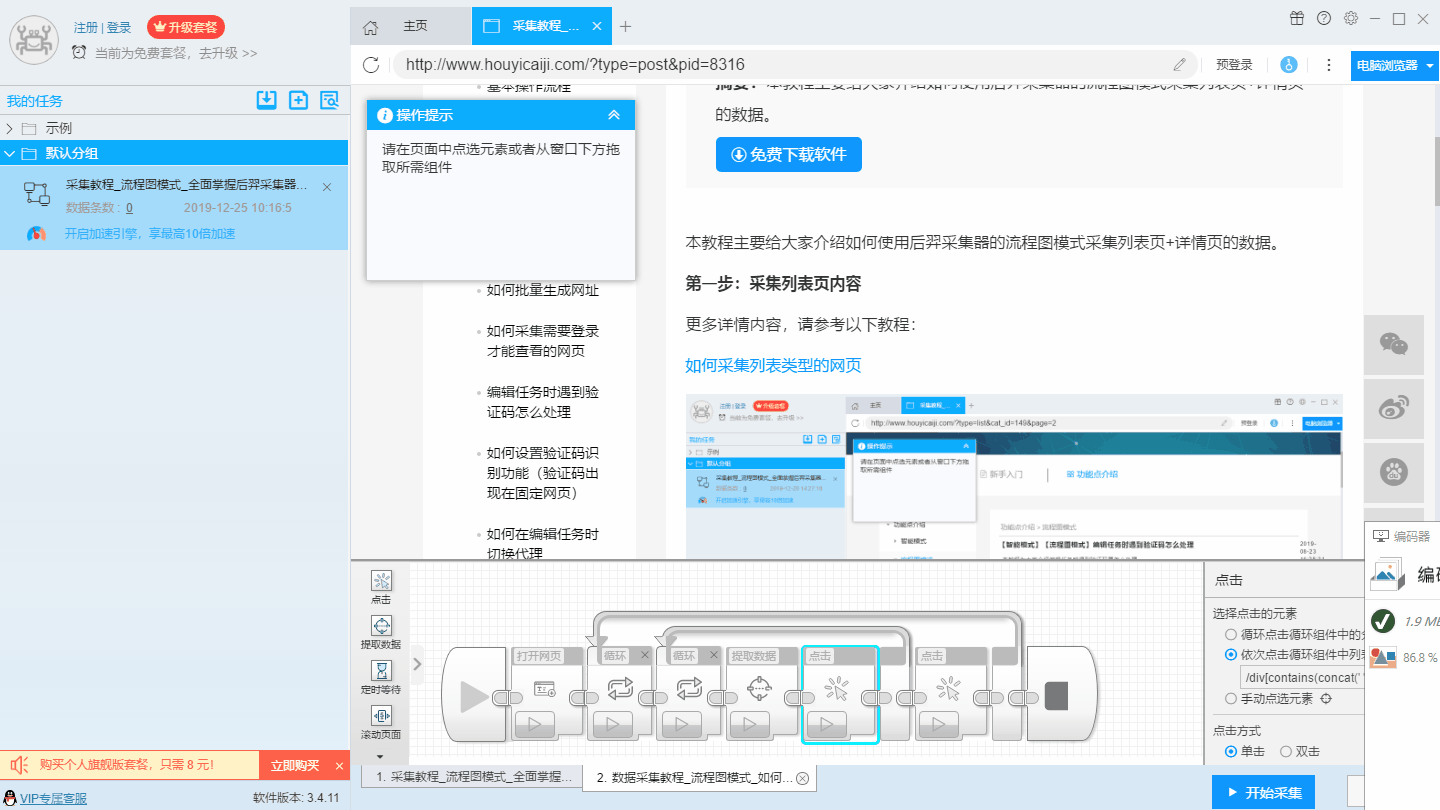Click the speaker icon in the promo bar
1440x810 pixels.
pyautogui.click(x=17, y=765)
